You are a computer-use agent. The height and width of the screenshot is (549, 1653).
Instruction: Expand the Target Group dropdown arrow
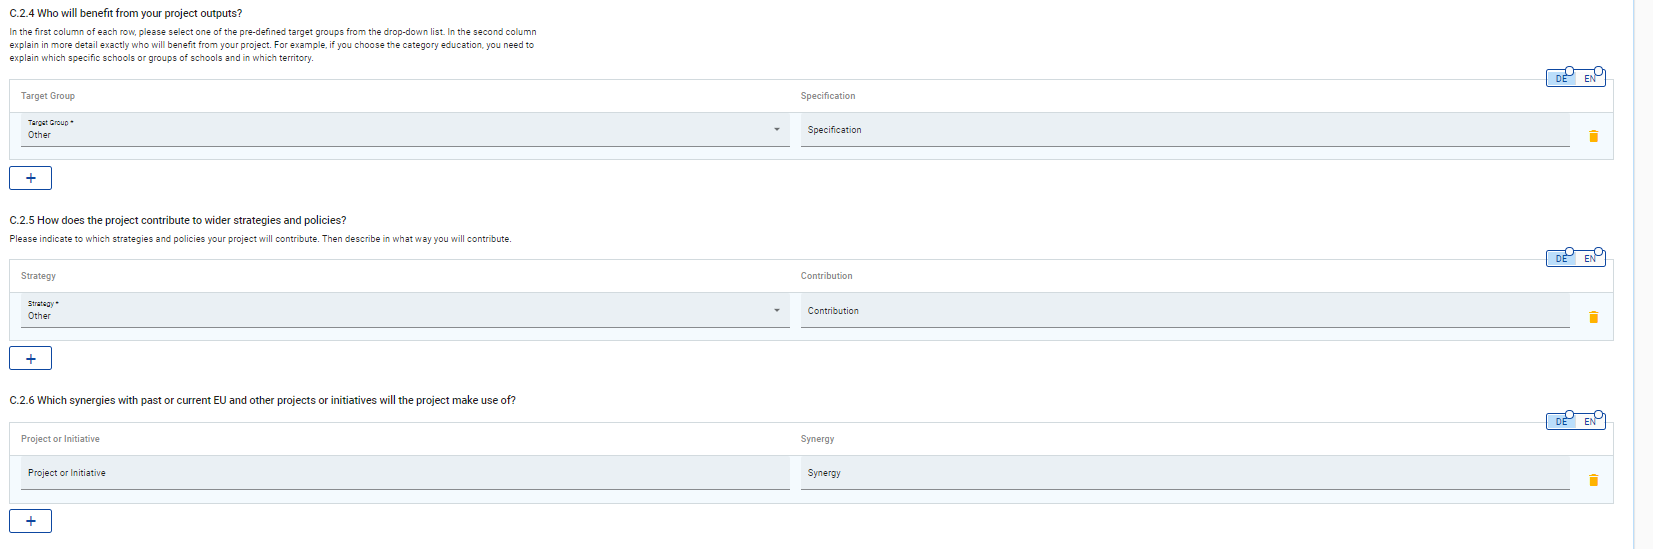point(776,129)
